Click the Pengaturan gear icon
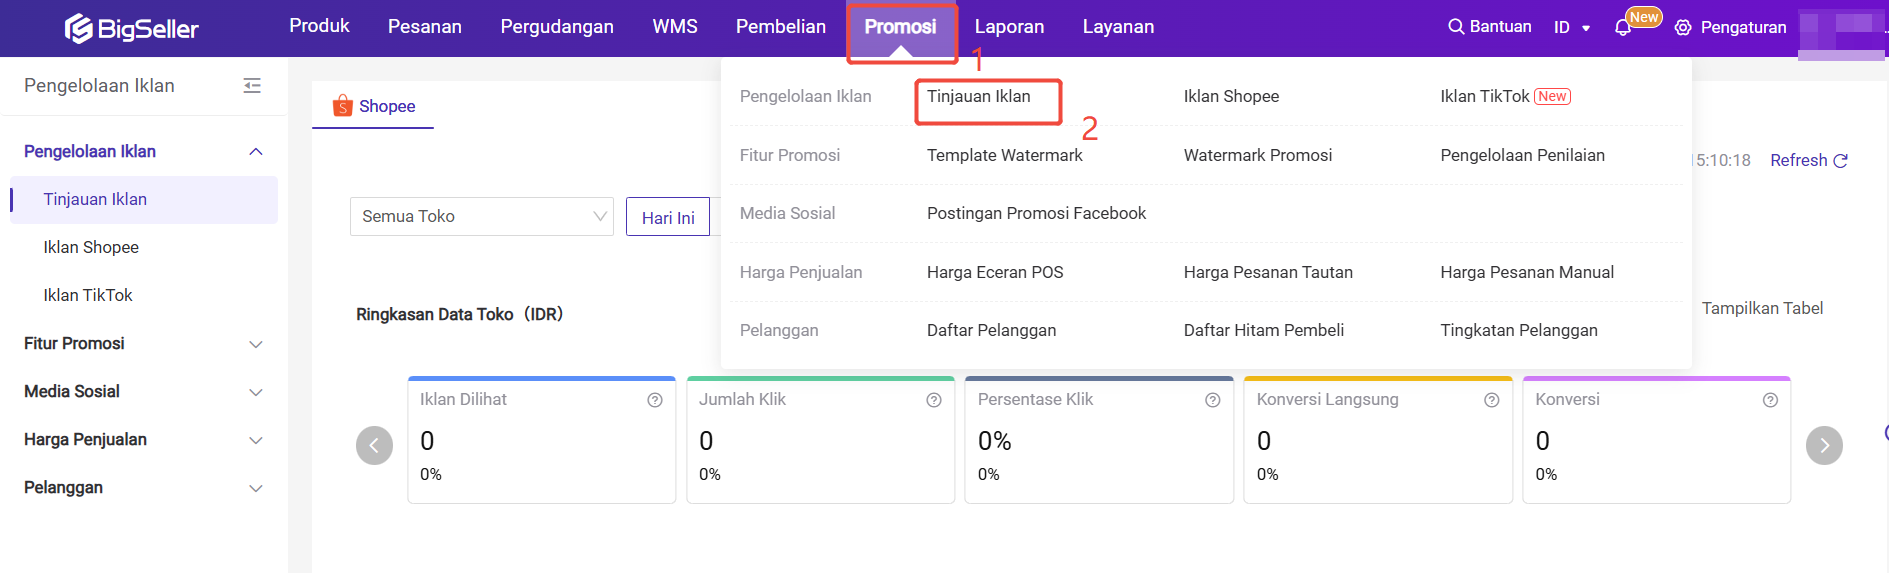1889x573 pixels. 1683,28
